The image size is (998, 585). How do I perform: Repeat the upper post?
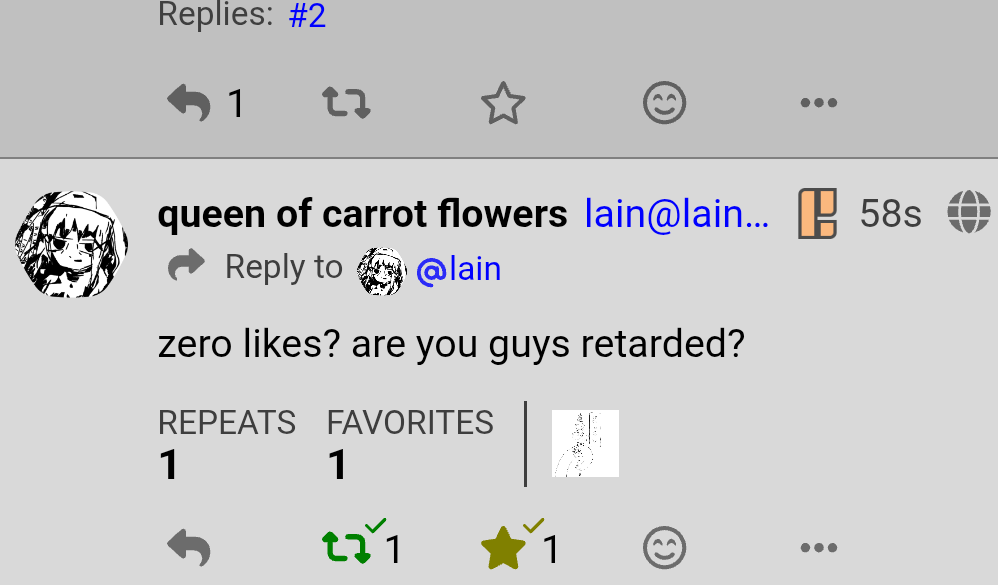click(346, 103)
